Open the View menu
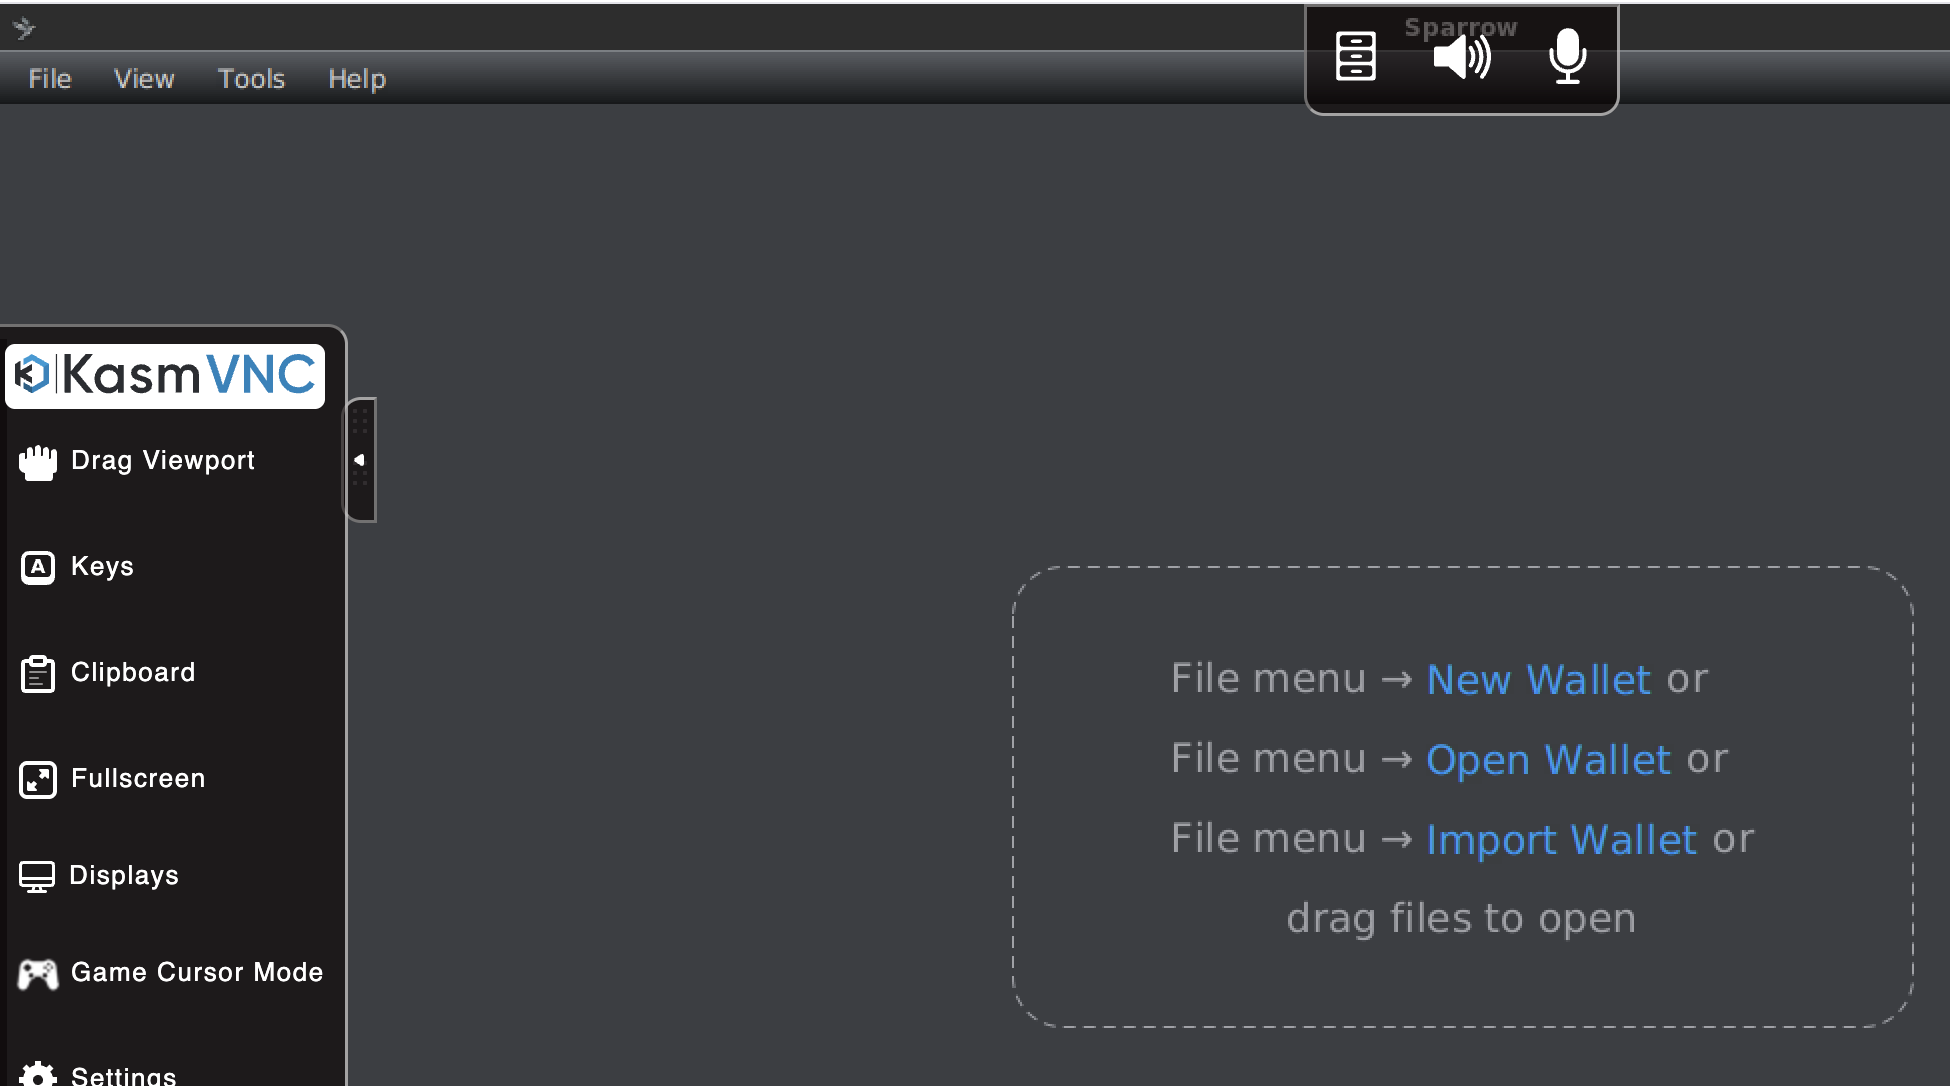 pyautogui.click(x=144, y=79)
